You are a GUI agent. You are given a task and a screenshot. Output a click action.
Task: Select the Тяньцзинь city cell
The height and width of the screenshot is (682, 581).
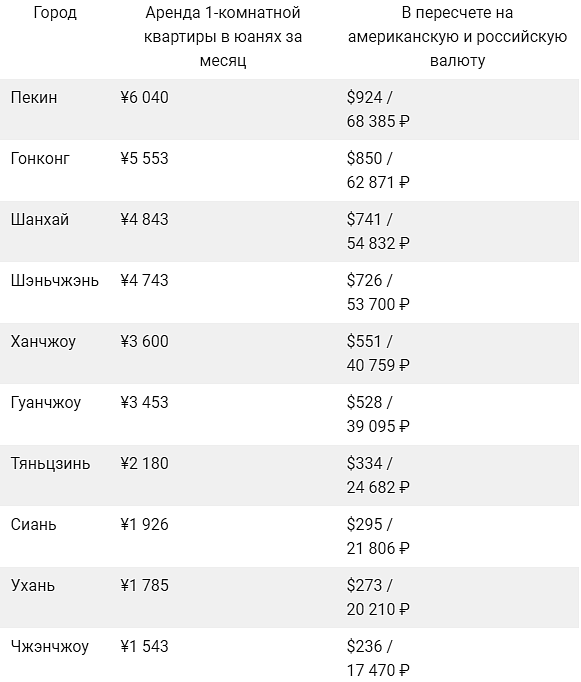50,464
